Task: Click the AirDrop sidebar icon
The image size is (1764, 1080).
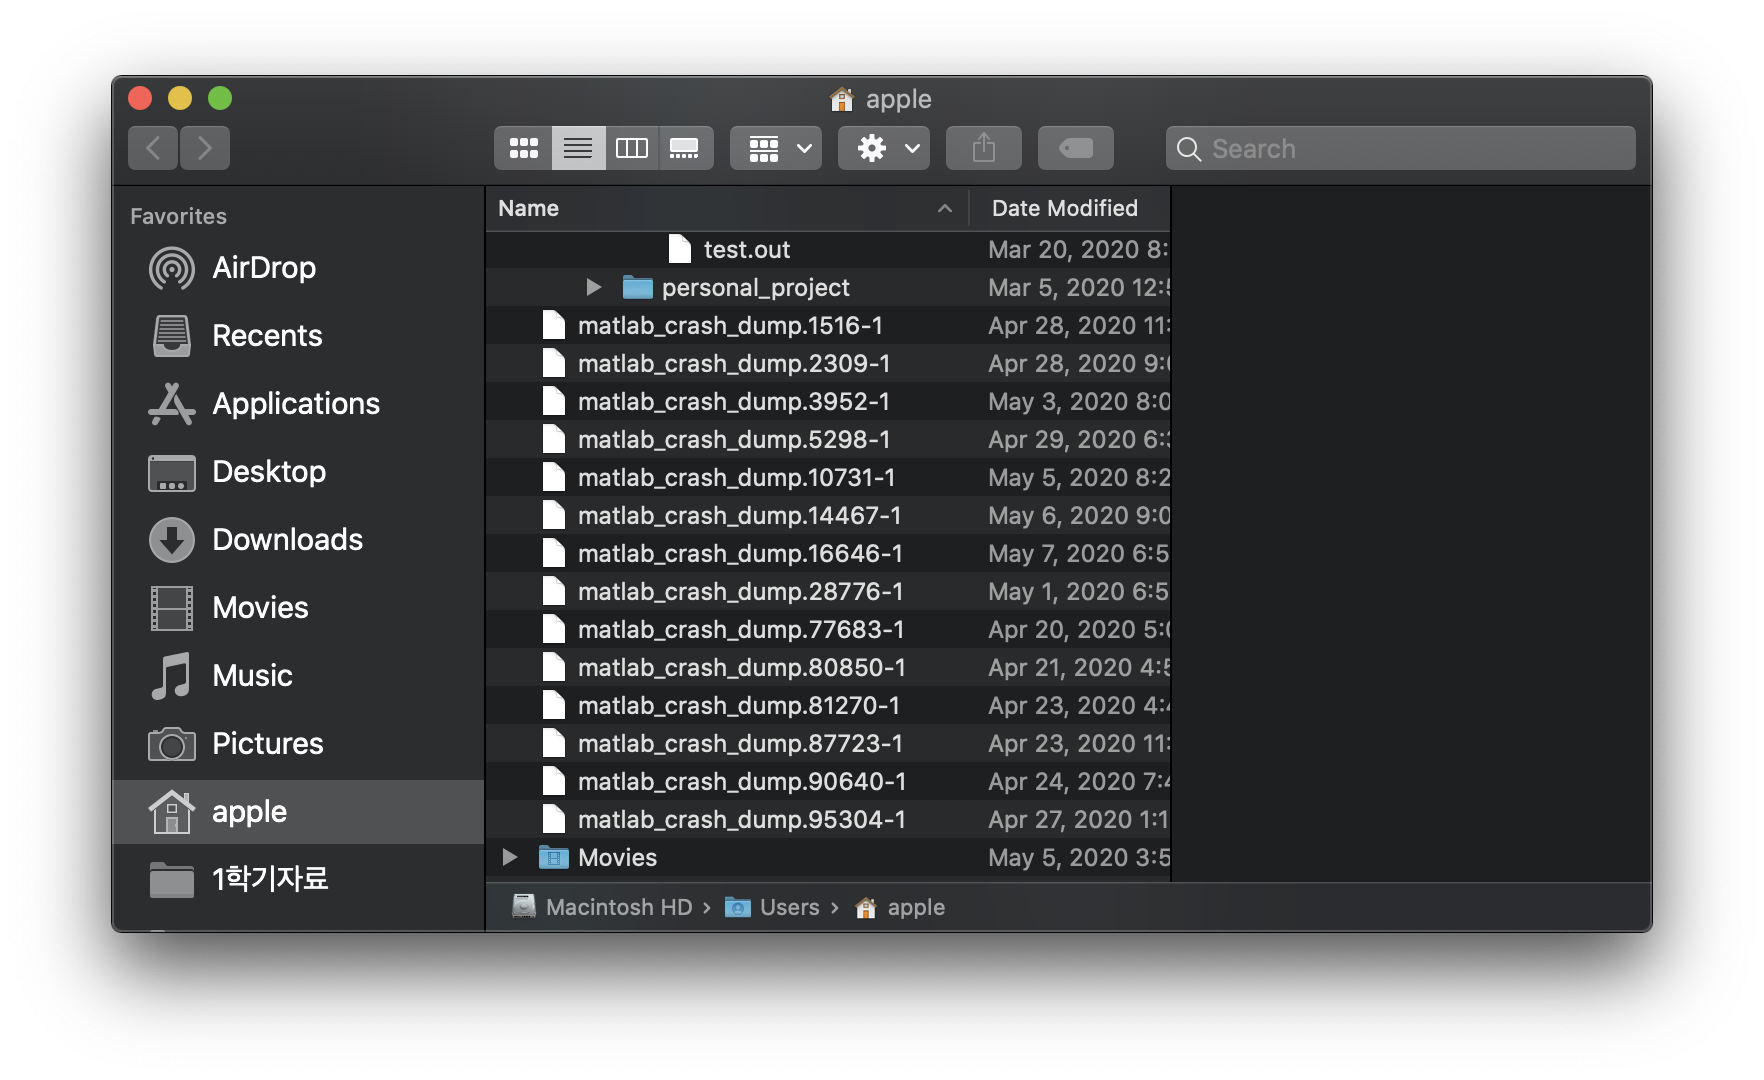Action: coord(172,268)
